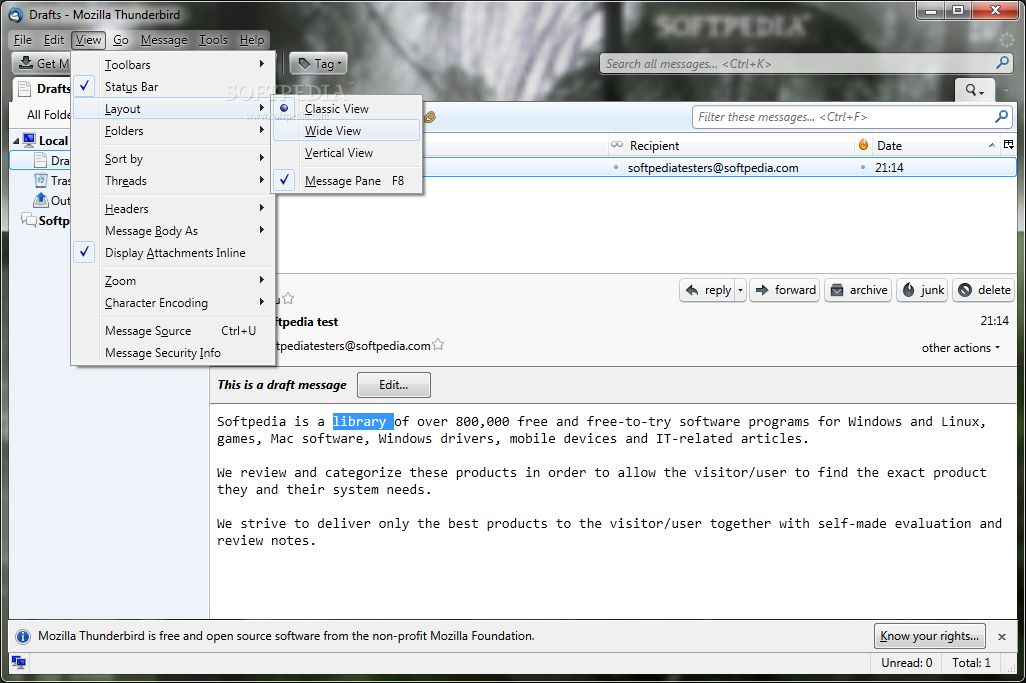This screenshot has width=1026, height=683.
Task: Expand the Message Body As submenu
Action: pos(173,230)
